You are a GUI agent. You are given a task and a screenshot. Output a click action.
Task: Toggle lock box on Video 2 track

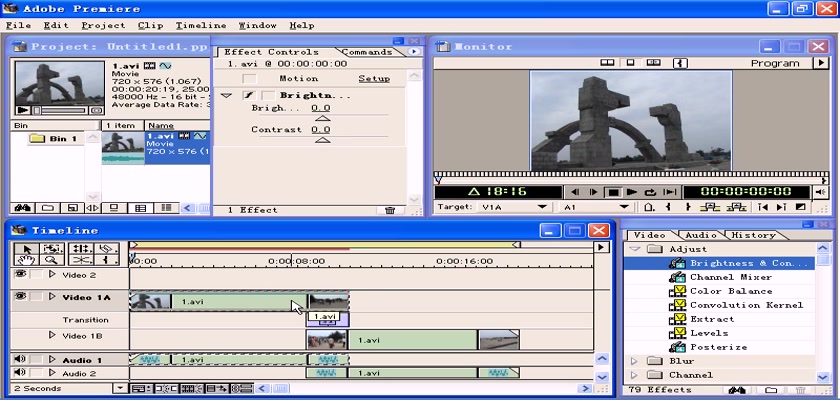[x=36, y=274]
